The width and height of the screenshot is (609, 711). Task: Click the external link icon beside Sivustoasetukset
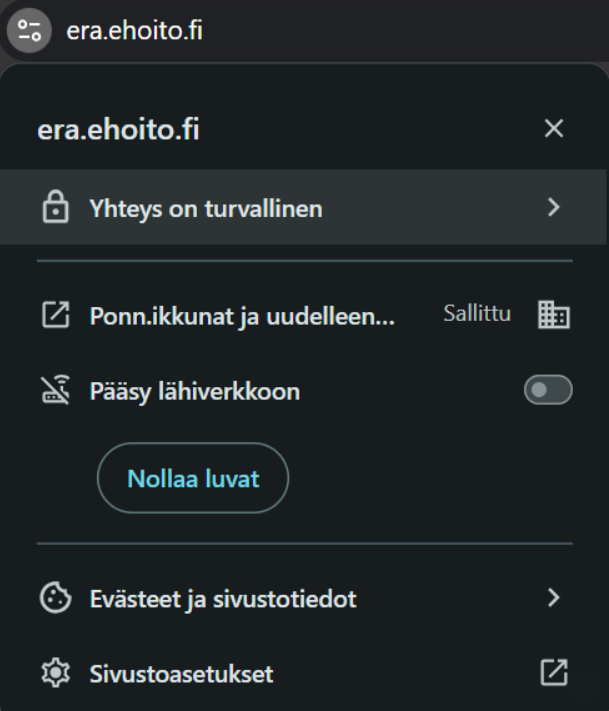[x=553, y=674]
